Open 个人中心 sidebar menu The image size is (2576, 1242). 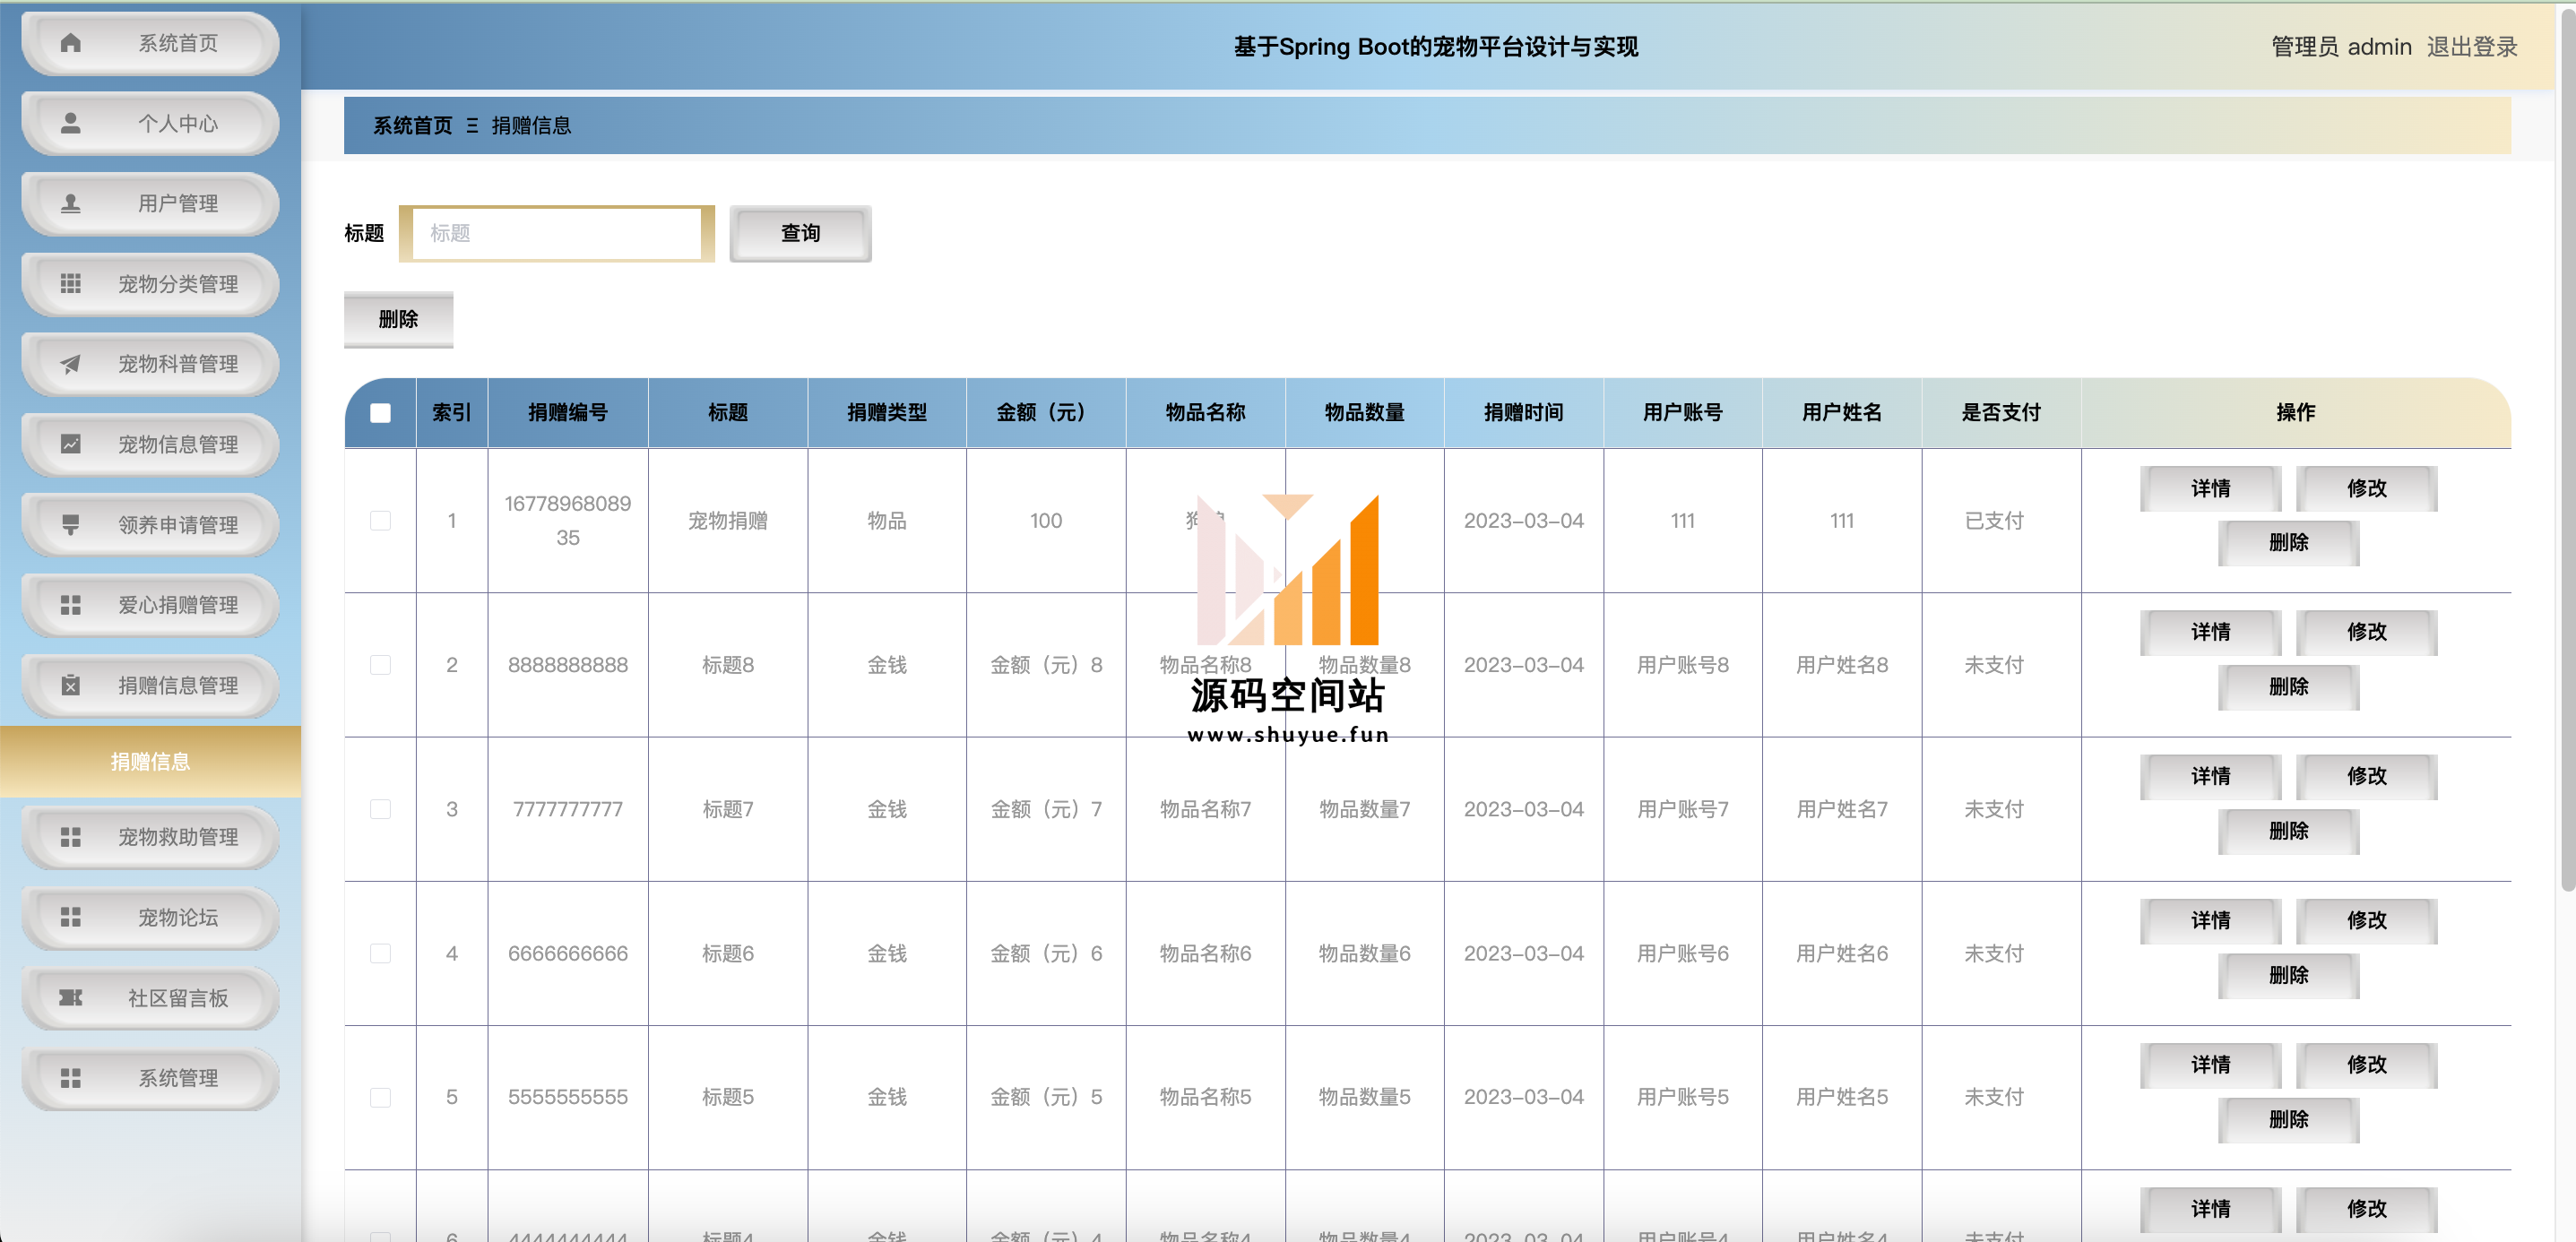150,123
